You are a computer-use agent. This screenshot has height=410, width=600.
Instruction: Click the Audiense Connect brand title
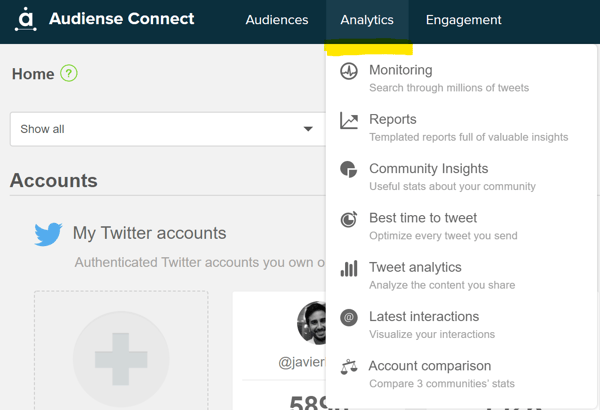click(122, 19)
